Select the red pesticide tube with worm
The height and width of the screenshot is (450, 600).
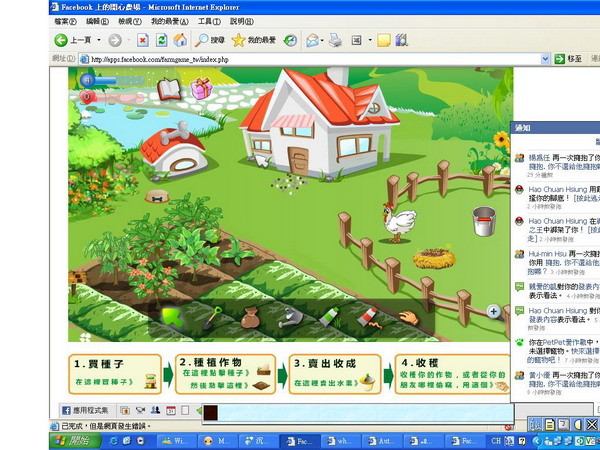point(369,318)
